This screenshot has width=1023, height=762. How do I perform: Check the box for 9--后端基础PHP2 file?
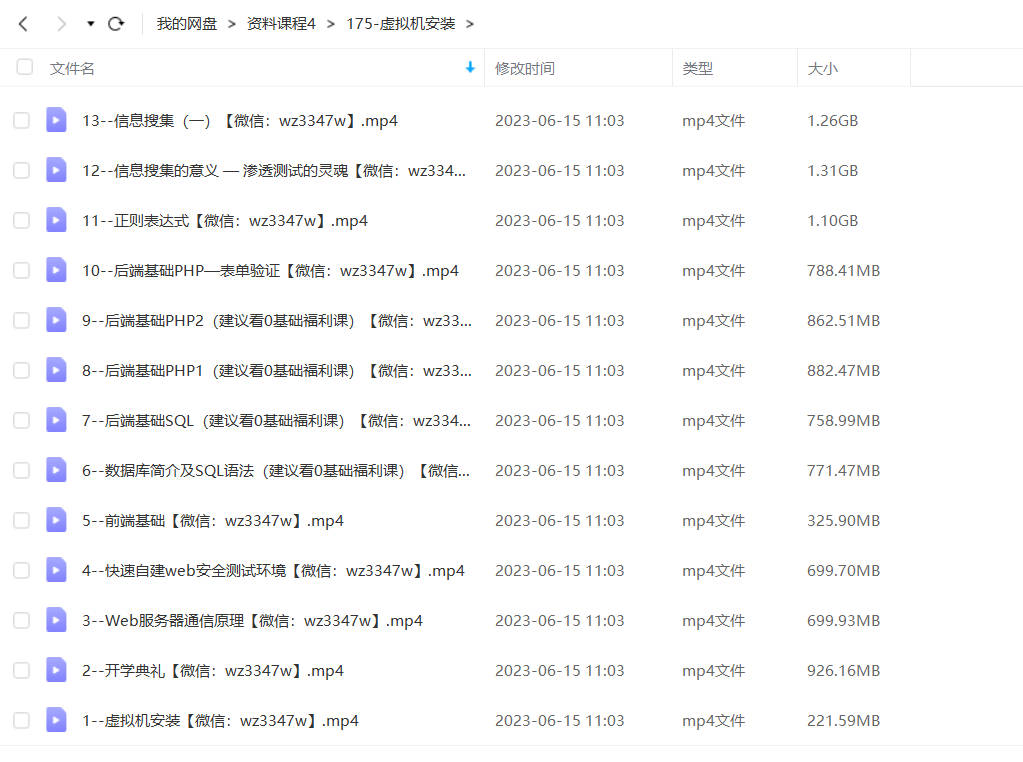point(22,321)
